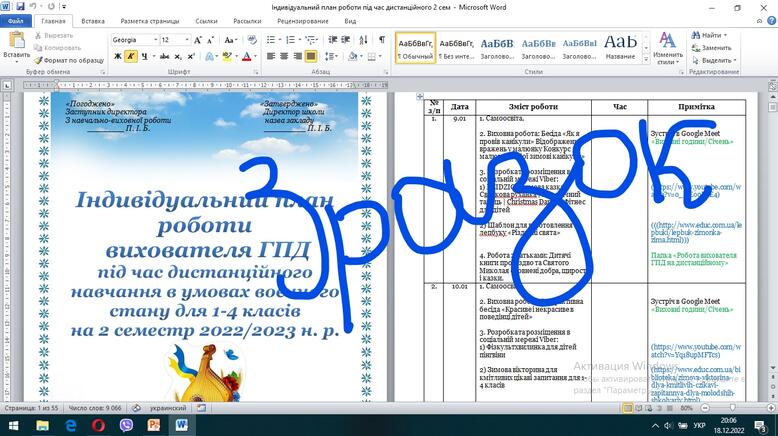Click the proofing check icon in status bar

coord(136,408)
